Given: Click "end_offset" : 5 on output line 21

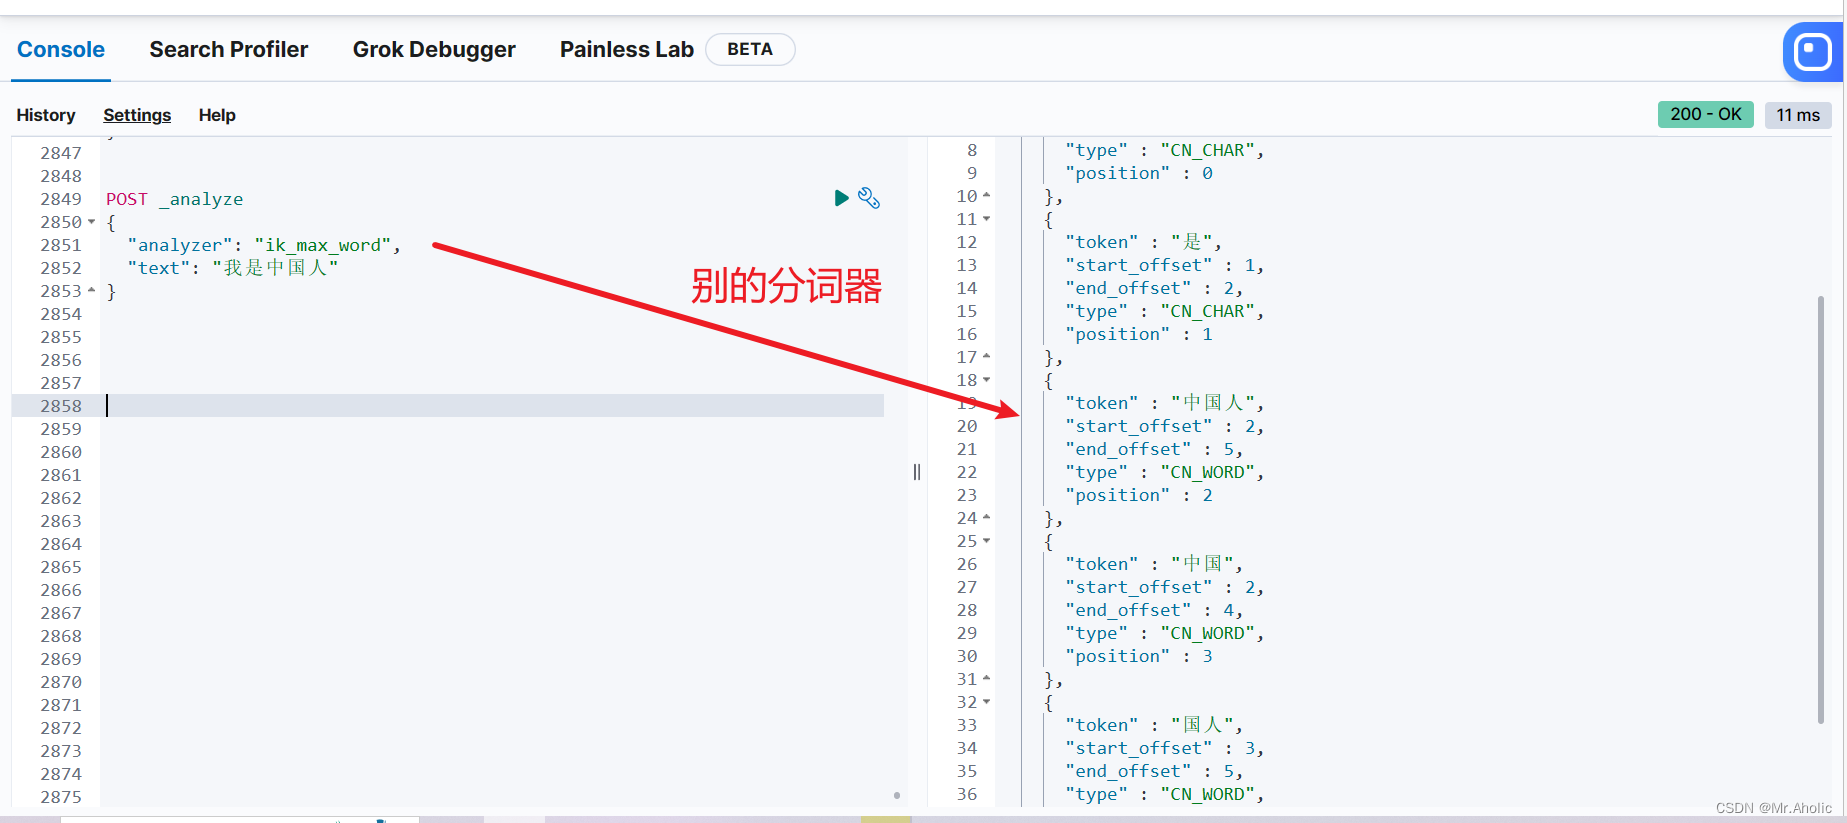Looking at the screenshot, I should coord(1154,449).
